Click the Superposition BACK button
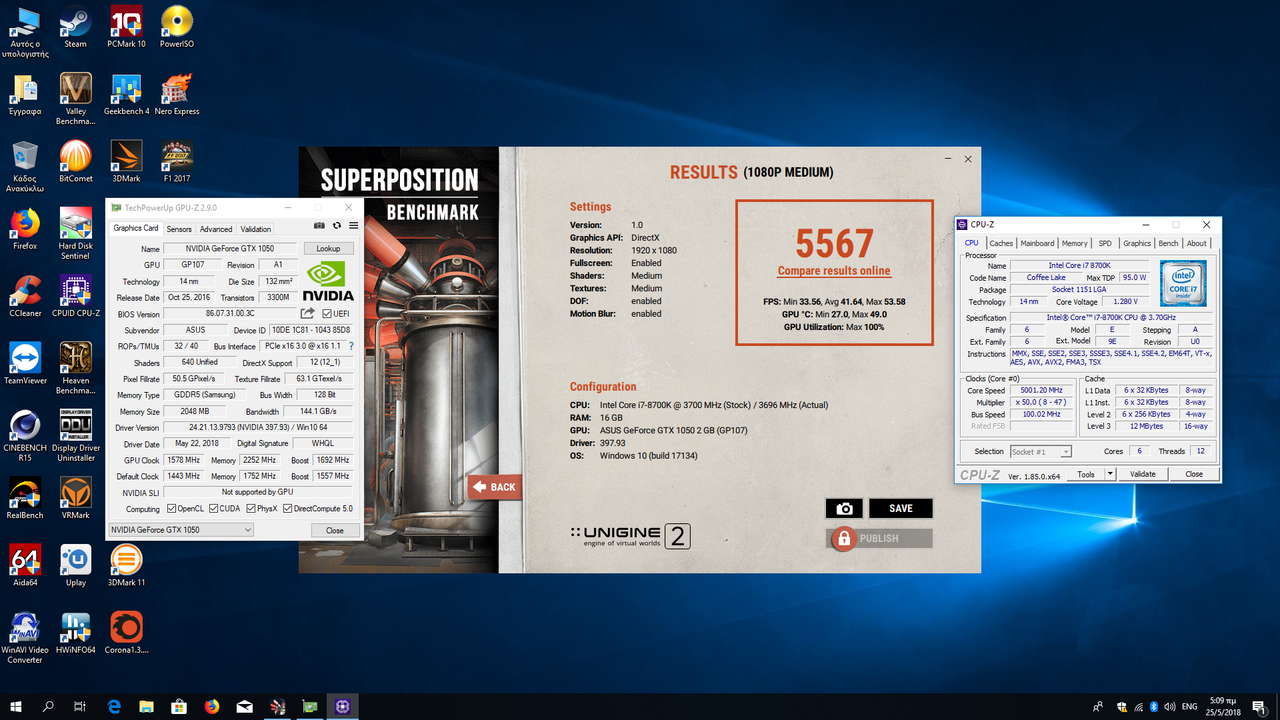 pos(494,487)
